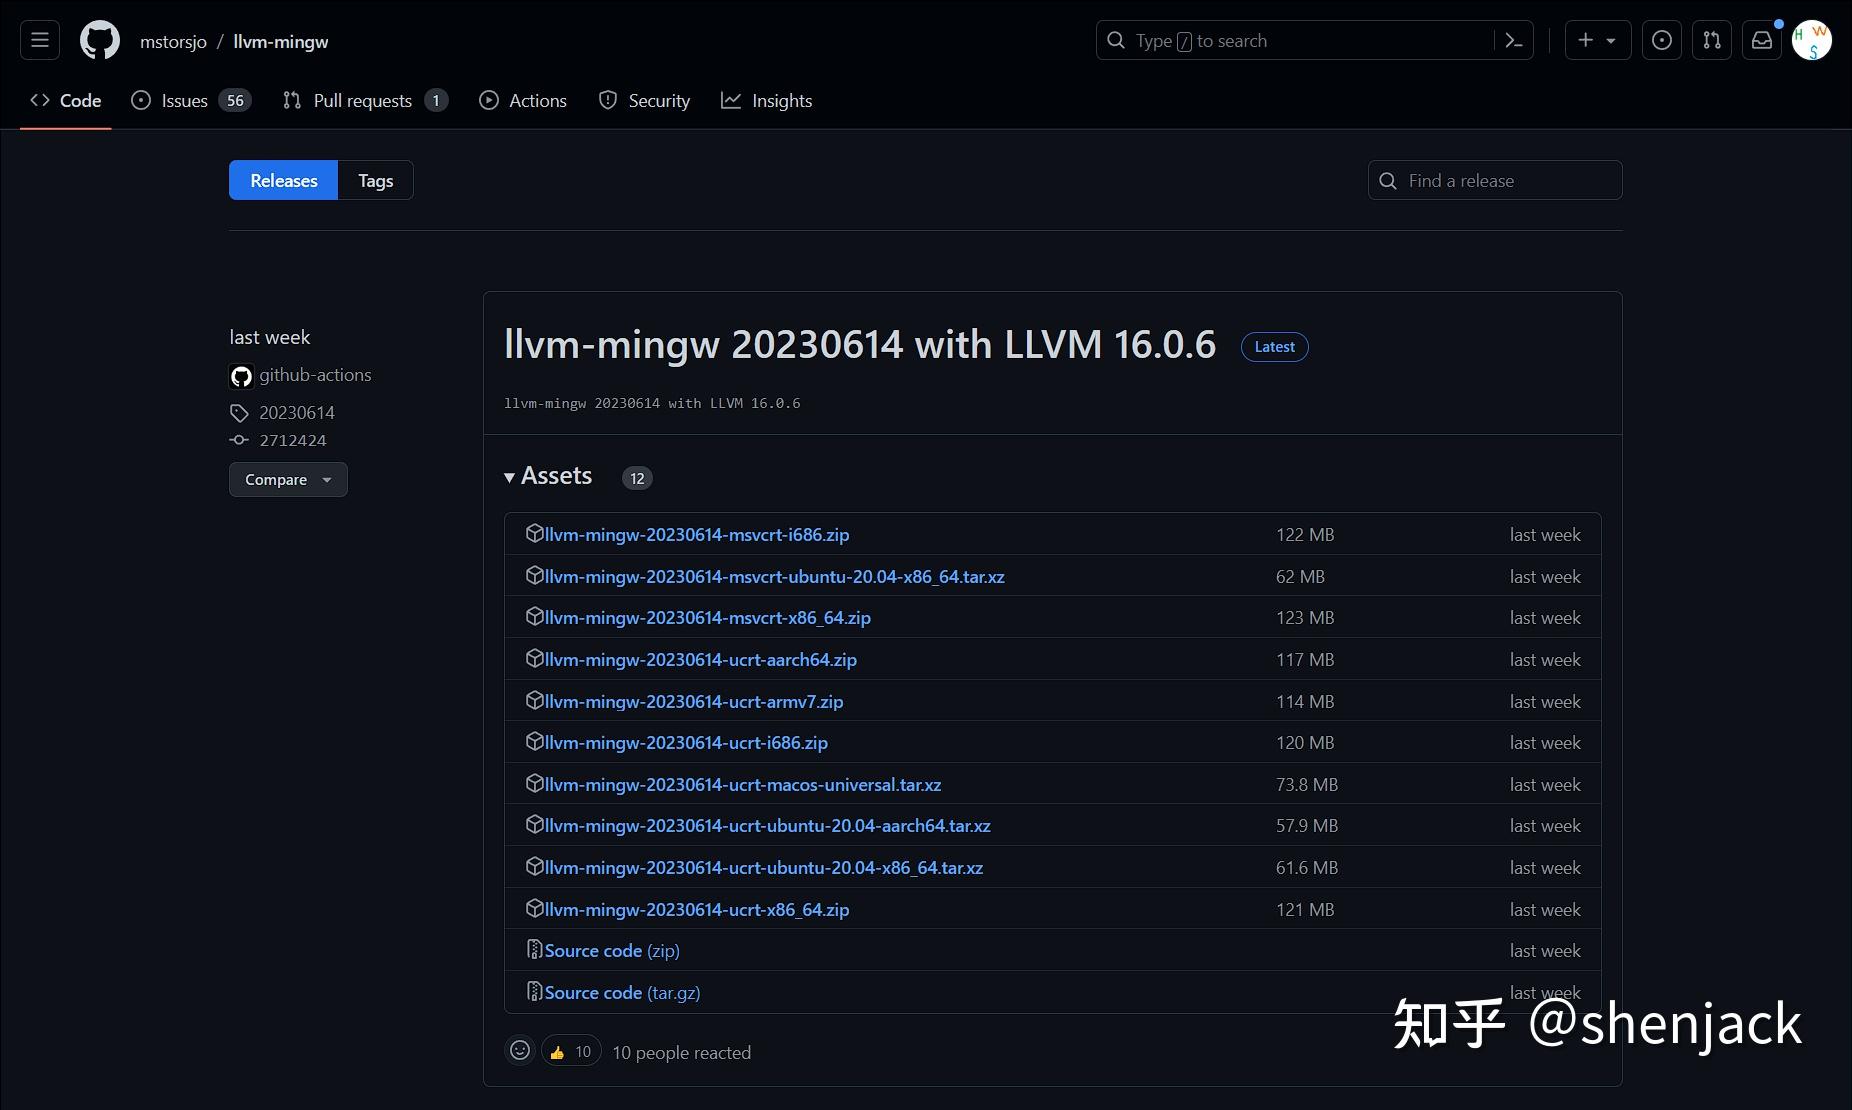
Task: Download msvcrt-ubuntu-20.04-x86_64.tar.xz asset
Action: pos(775,576)
